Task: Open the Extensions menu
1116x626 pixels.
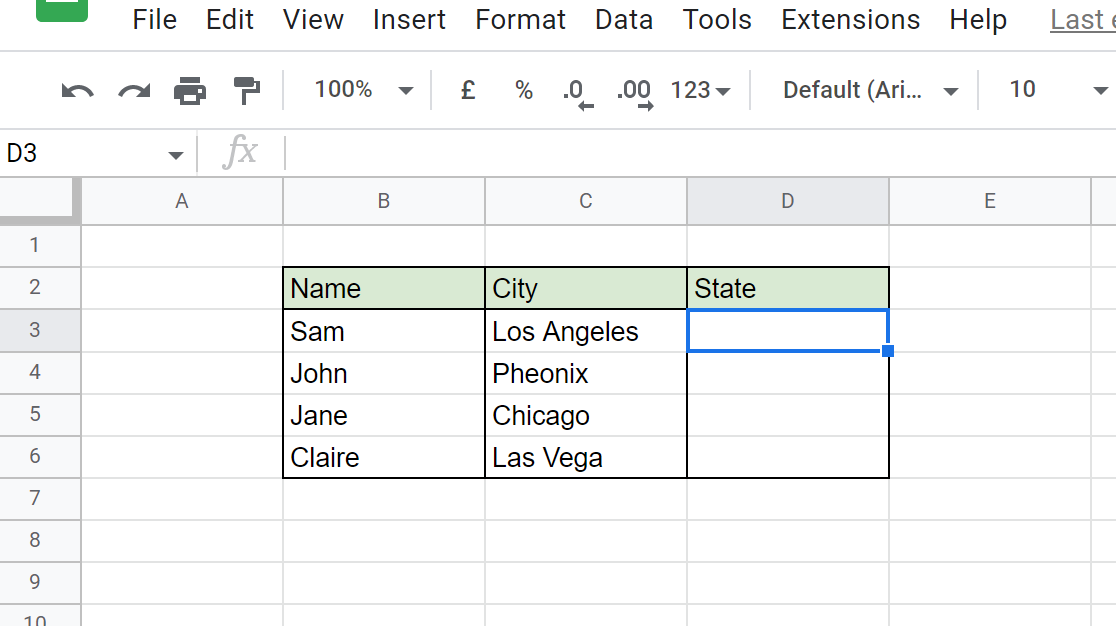Action: (850, 19)
